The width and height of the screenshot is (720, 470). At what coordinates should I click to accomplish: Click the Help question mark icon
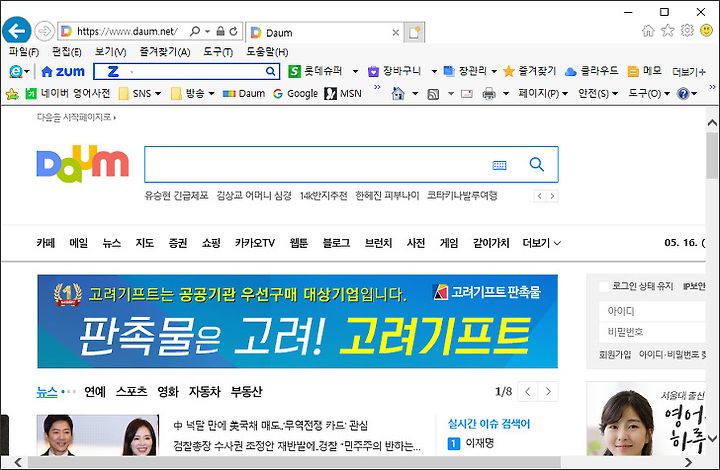[x=683, y=94]
